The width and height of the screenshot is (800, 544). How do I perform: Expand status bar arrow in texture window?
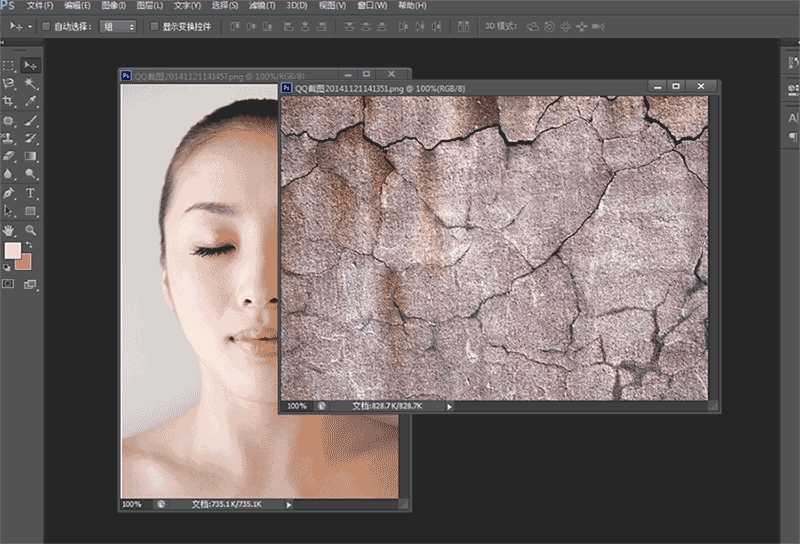[449, 406]
